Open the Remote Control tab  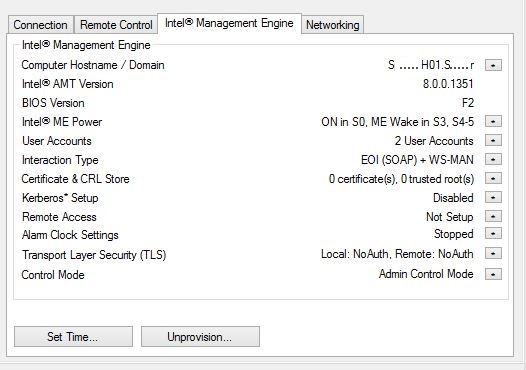(x=116, y=24)
